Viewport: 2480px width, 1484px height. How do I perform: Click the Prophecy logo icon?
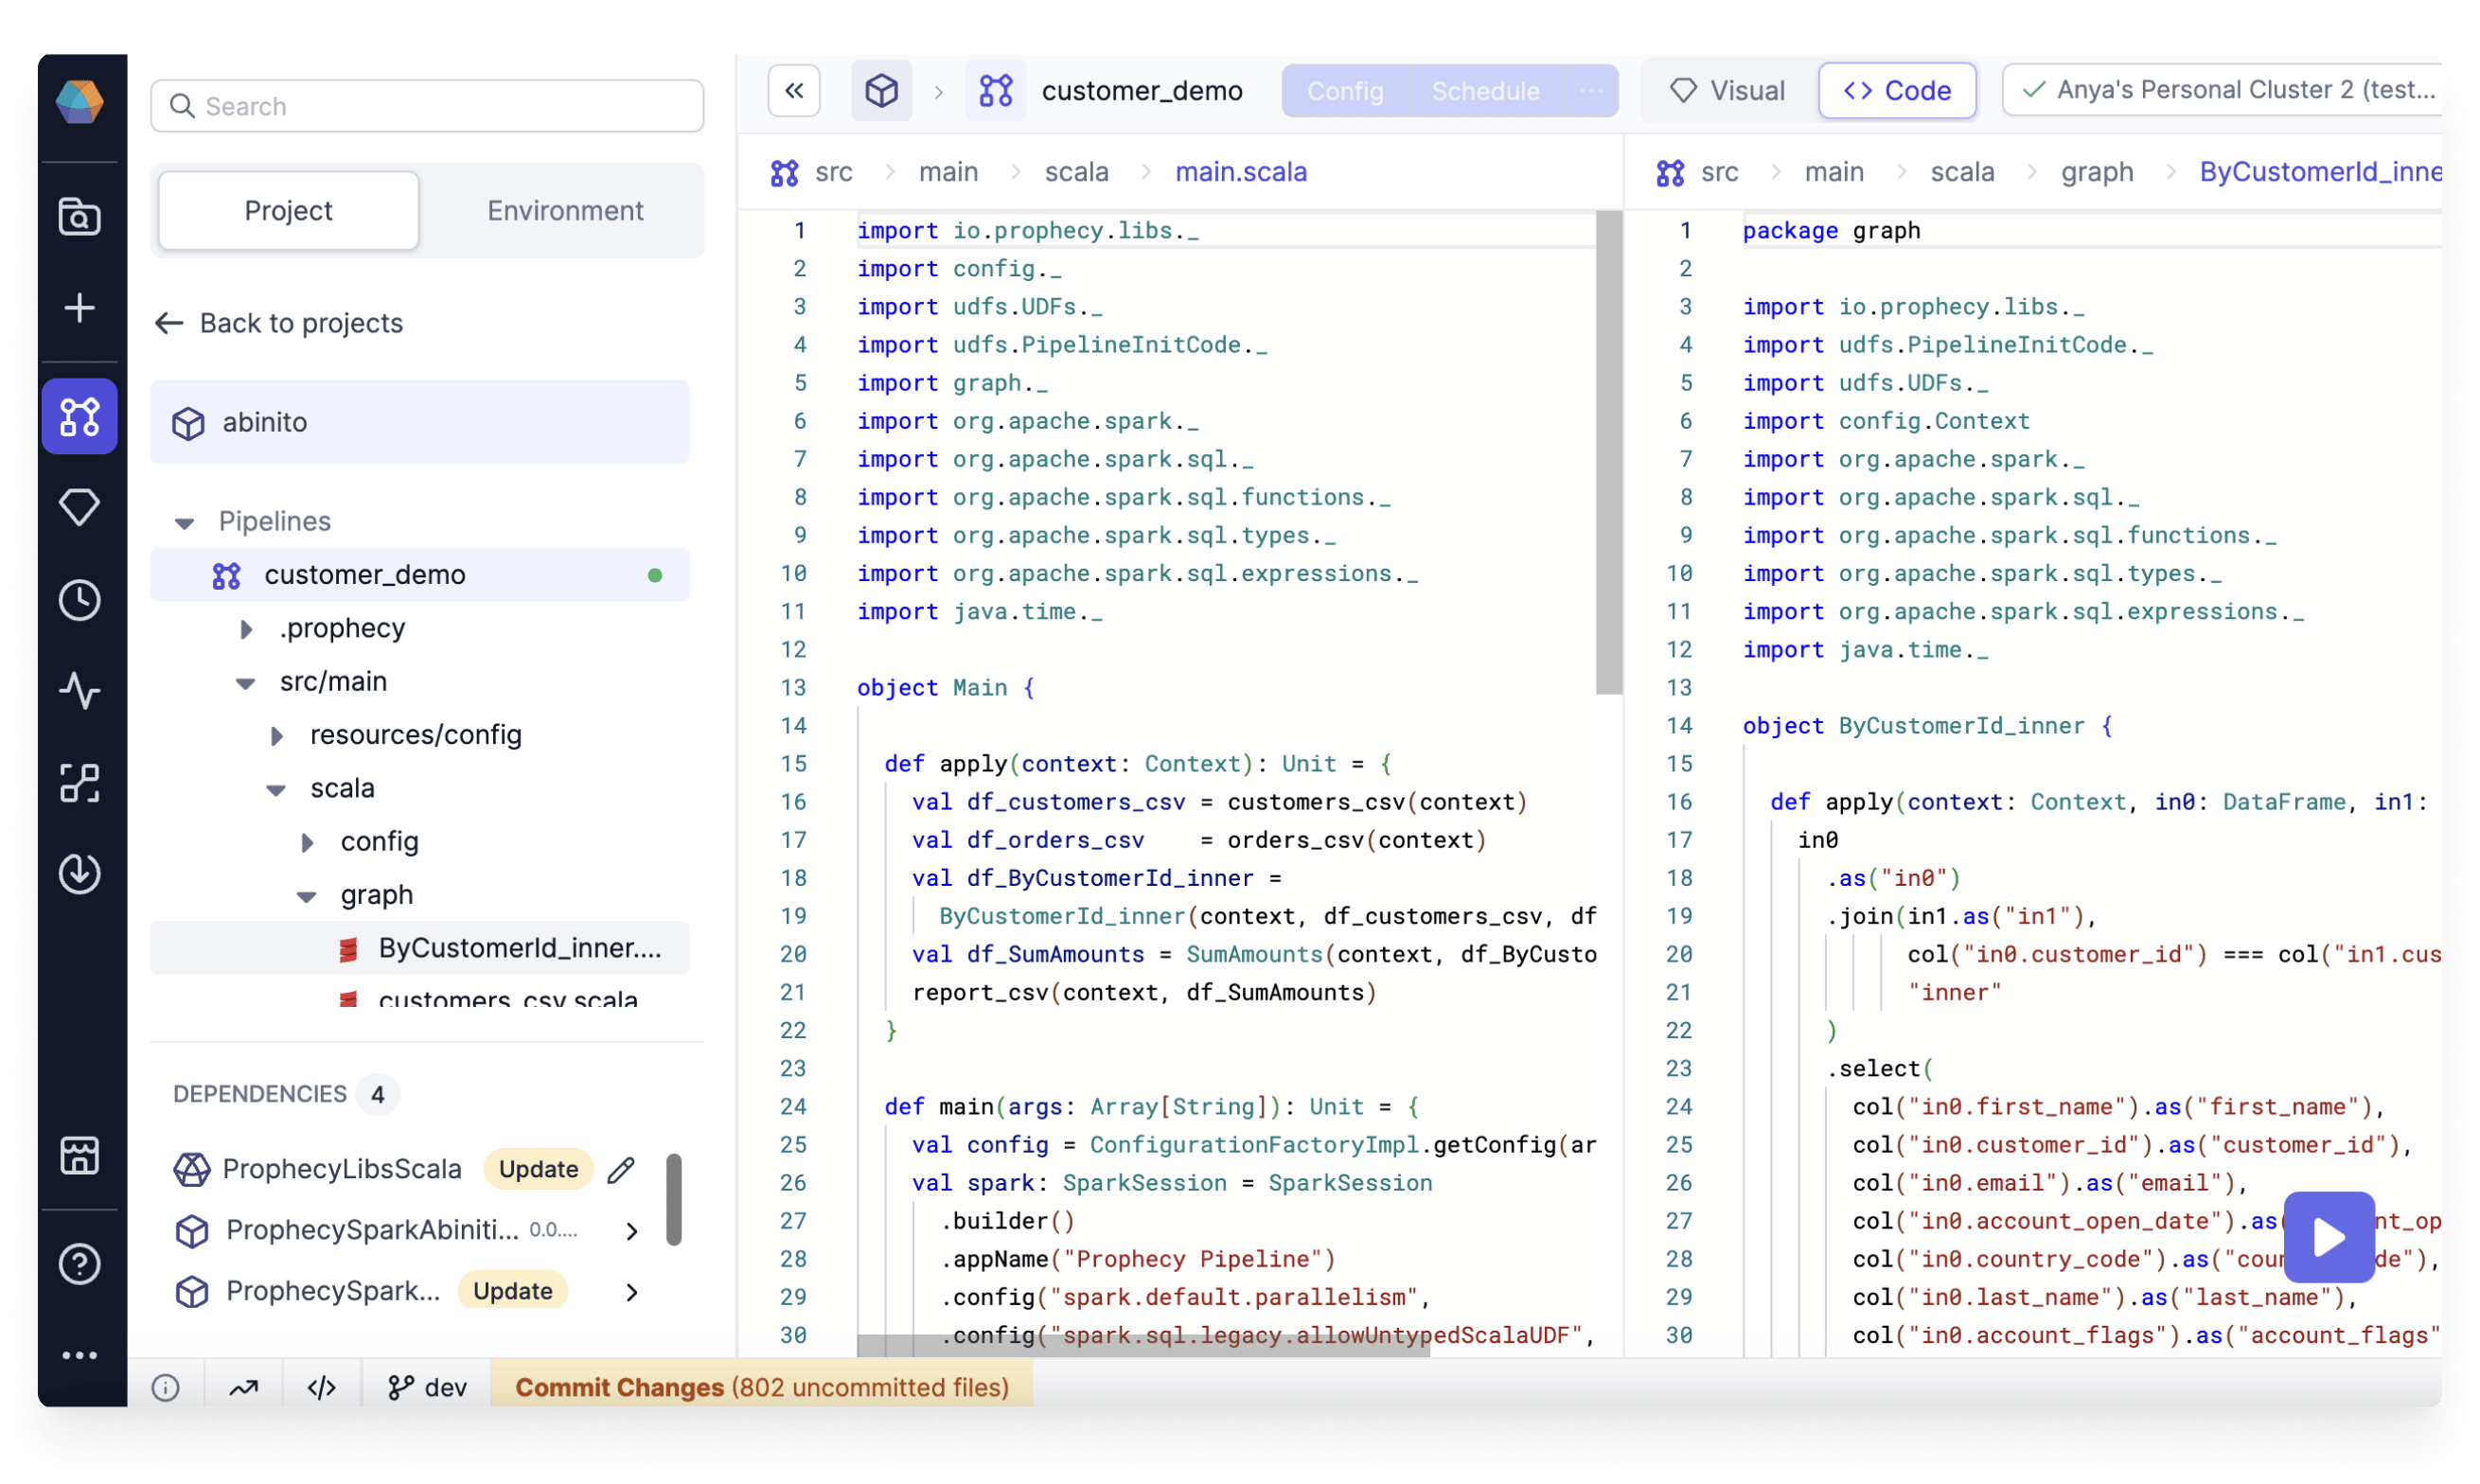tap(80, 102)
